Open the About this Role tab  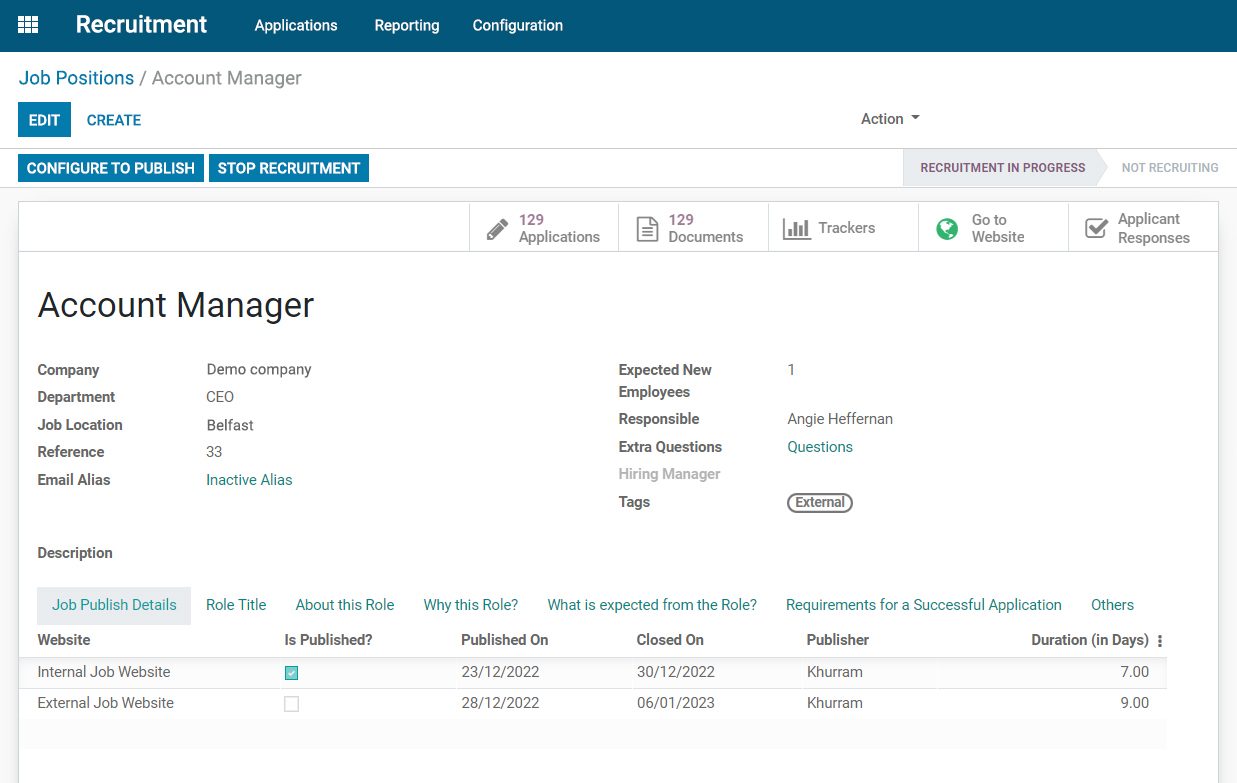coord(344,604)
